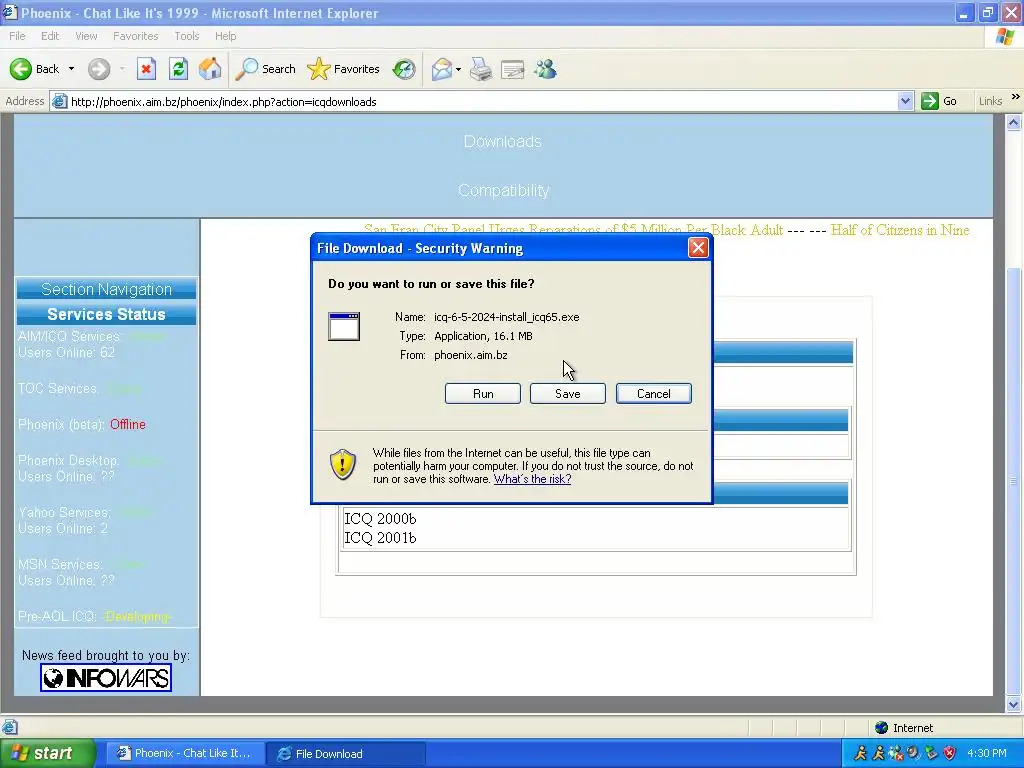This screenshot has height=768, width=1024.
Task: Expand the Links toolbar chevron
Action: (x=1015, y=97)
